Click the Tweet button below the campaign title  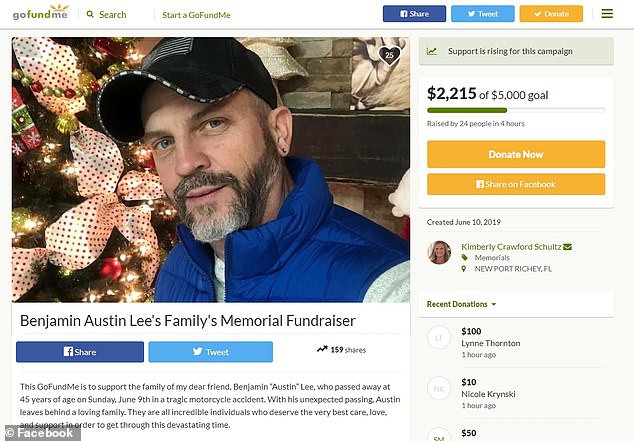tap(210, 352)
